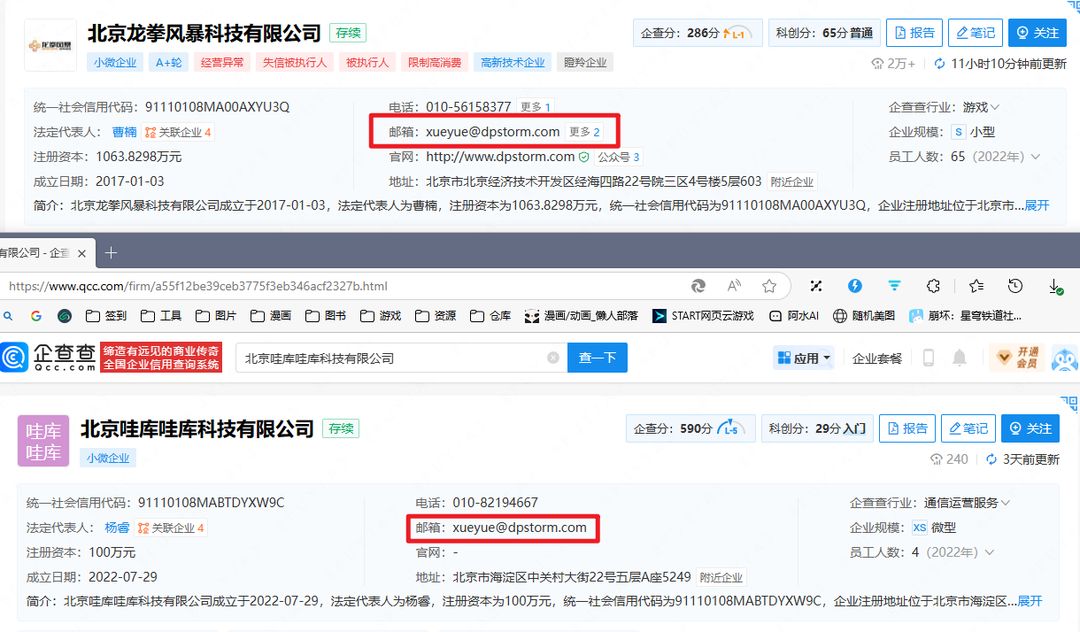
Task: Click 笔记 button for 北京哇库哇库科技有限公司
Action: 968,428
